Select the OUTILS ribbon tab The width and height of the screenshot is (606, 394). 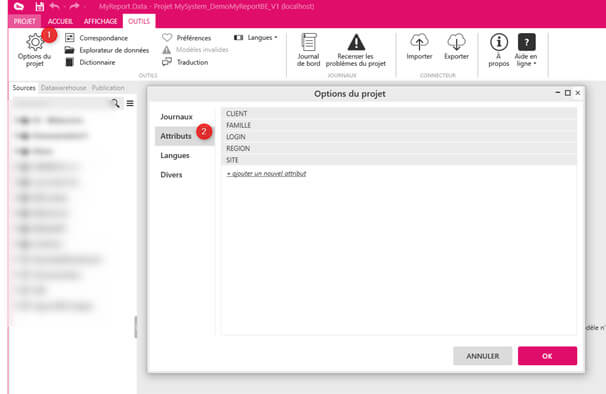pos(139,21)
